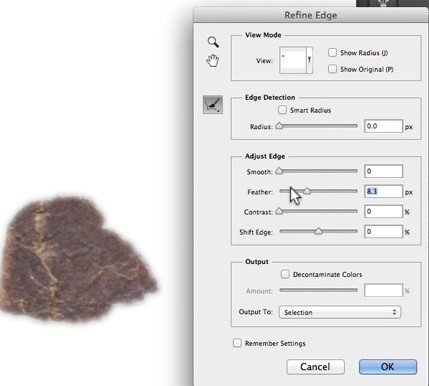Toggle Smart Radius checkbox

click(x=282, y=110)
